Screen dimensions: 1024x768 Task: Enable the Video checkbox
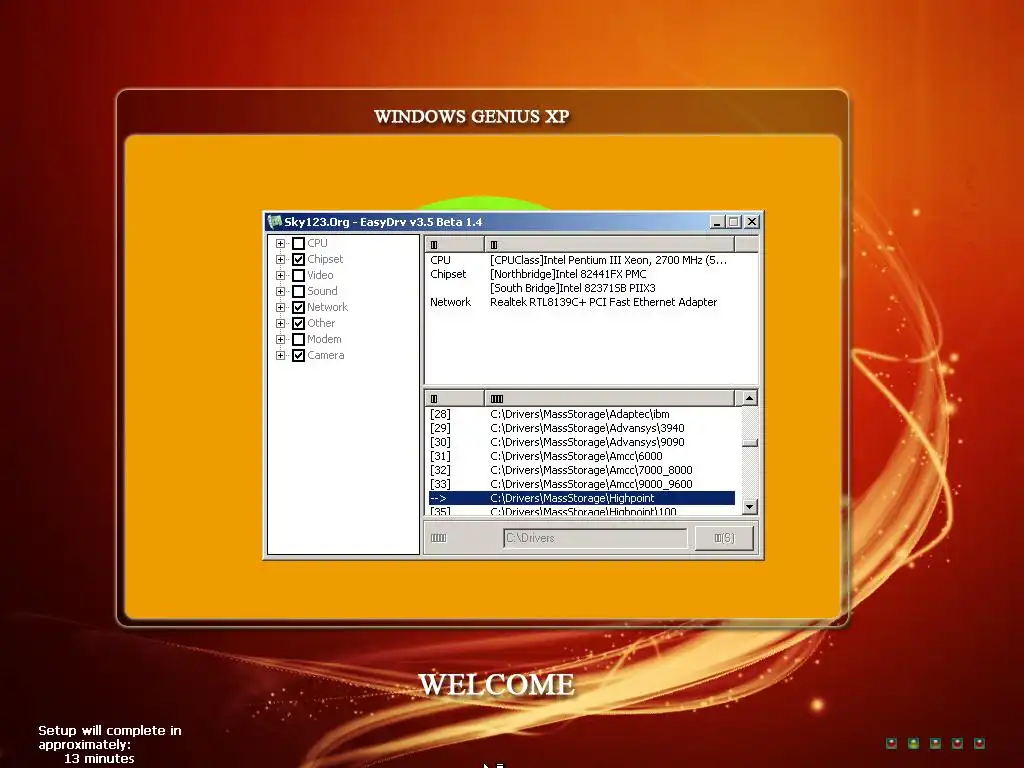pyautogui.click(x=298, y=276)
